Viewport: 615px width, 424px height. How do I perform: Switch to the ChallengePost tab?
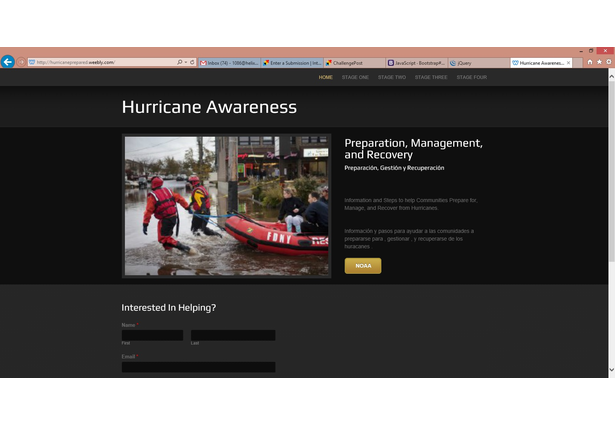[354, 63]
